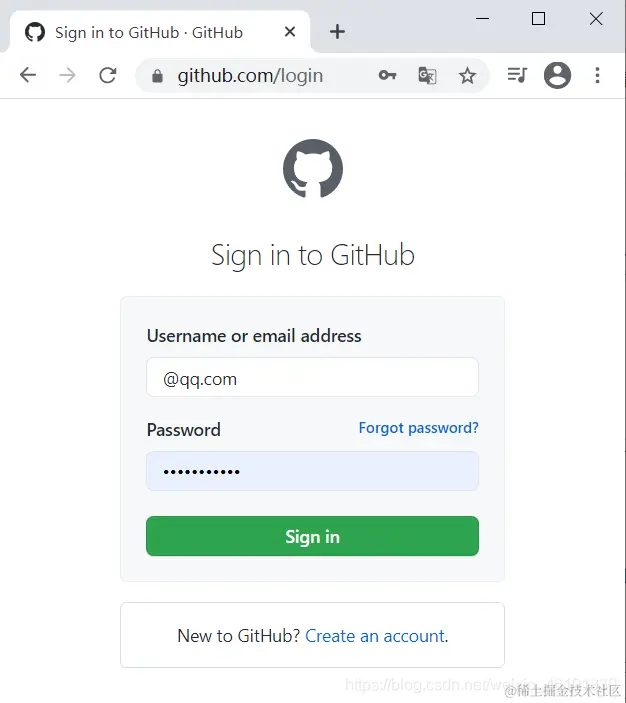The height and width of the screenshot is (703, 626).
Task: Click the Username or email address field
Action: tap(313, 377)
